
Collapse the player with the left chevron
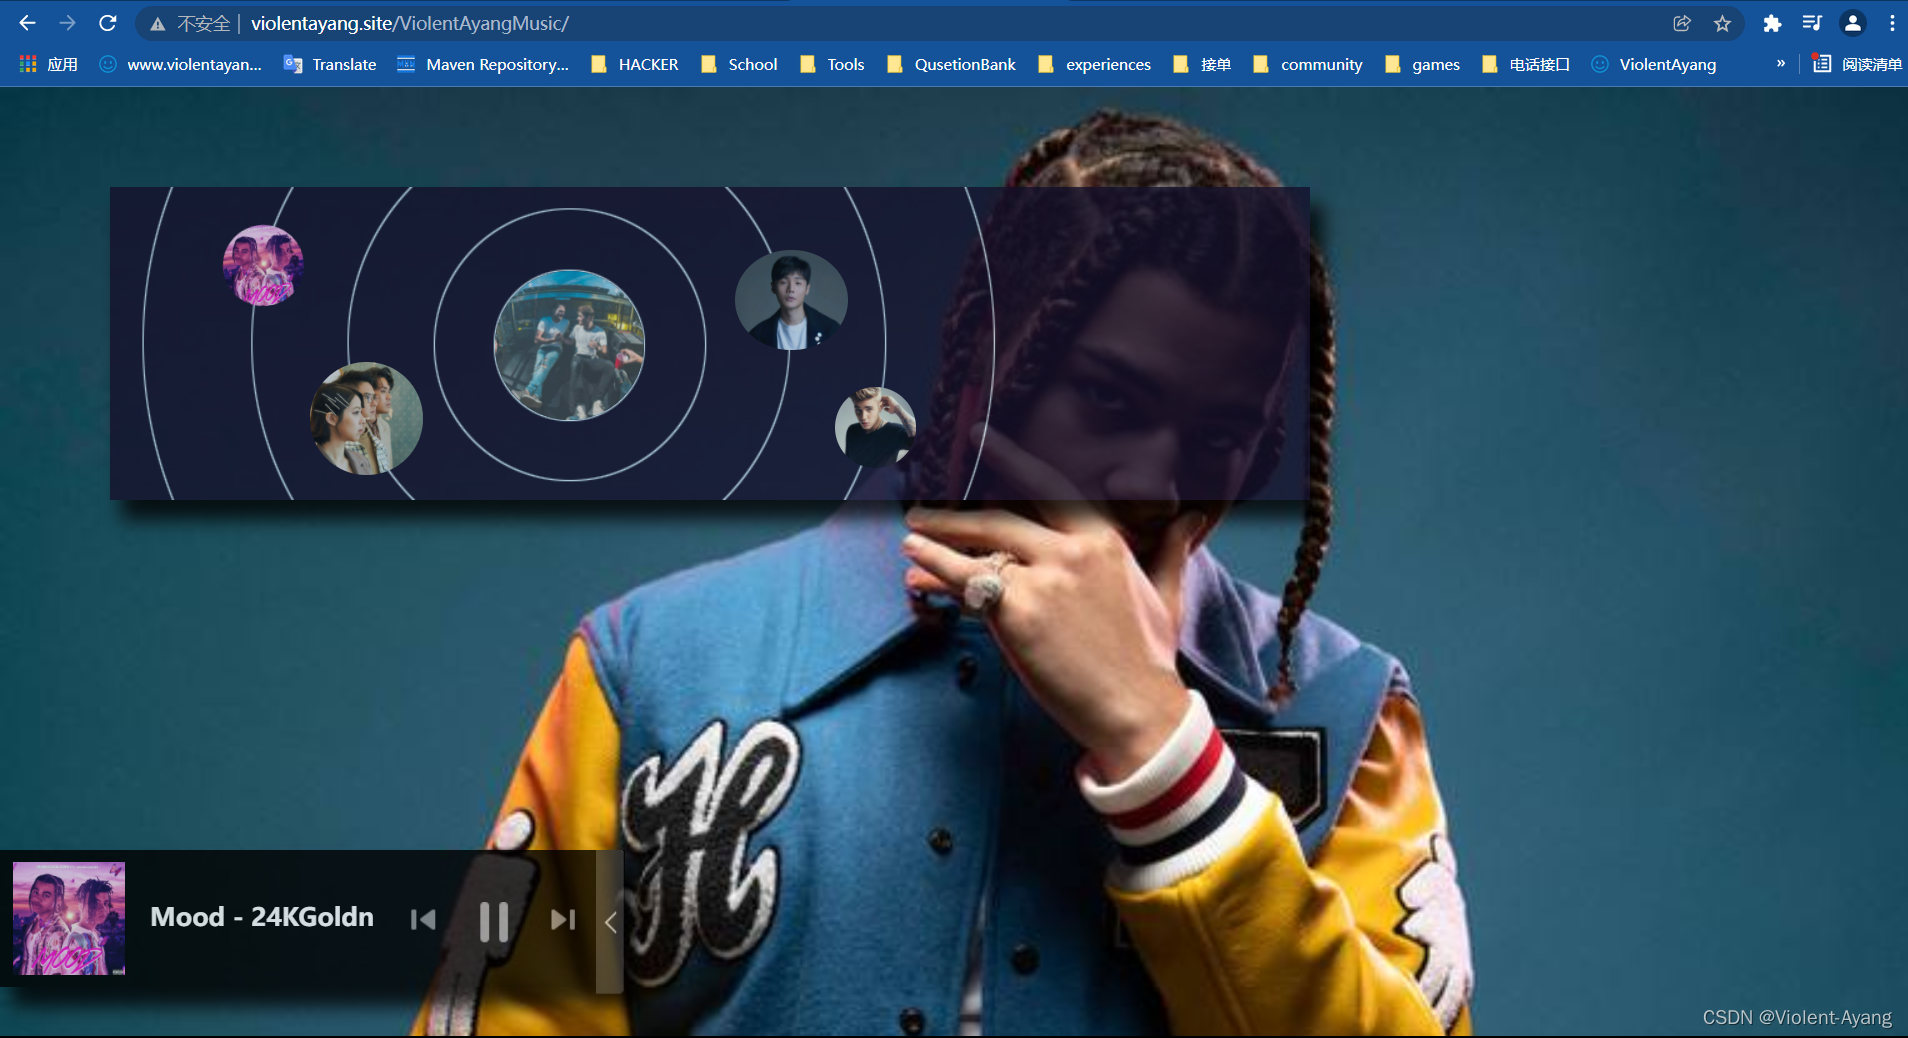(610, 921)
